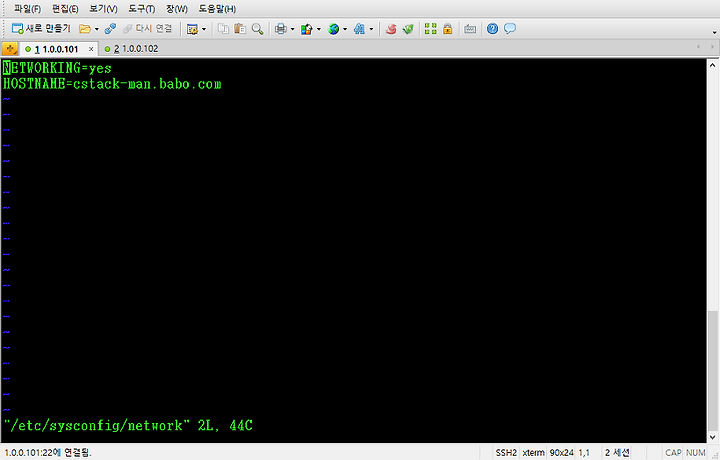Click the 1,1 cursor position entry
This screenshot has width=720, height=460.
(x=584, y=453)
